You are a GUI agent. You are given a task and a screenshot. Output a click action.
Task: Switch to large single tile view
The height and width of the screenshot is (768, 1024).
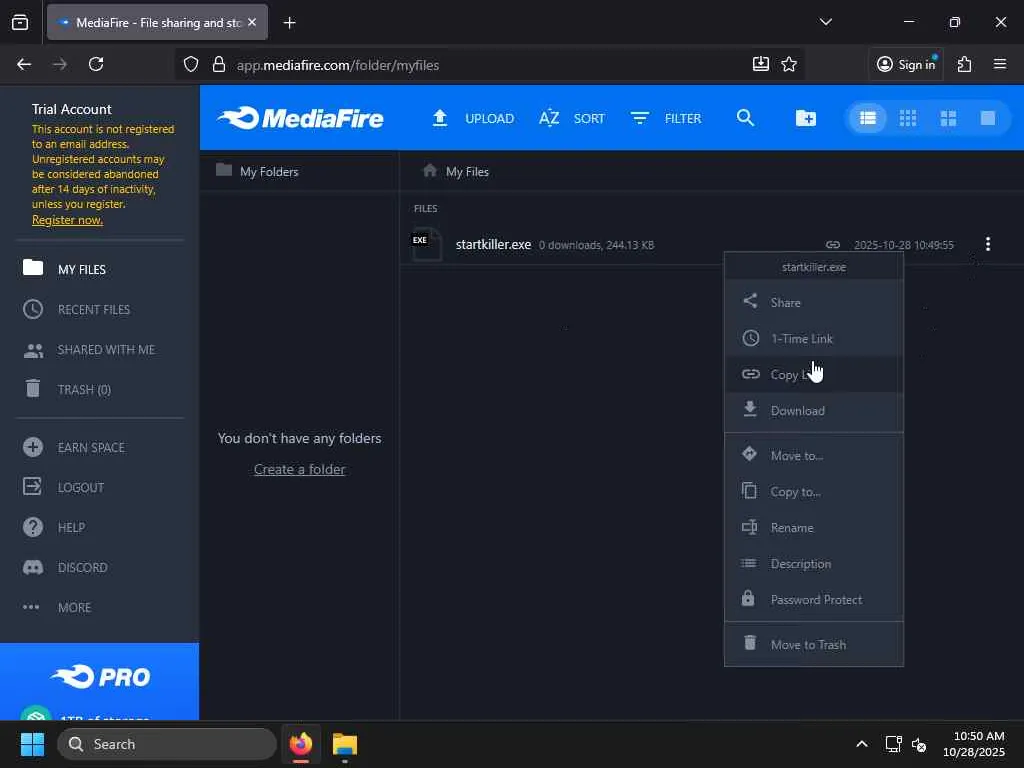coord(988,118)
